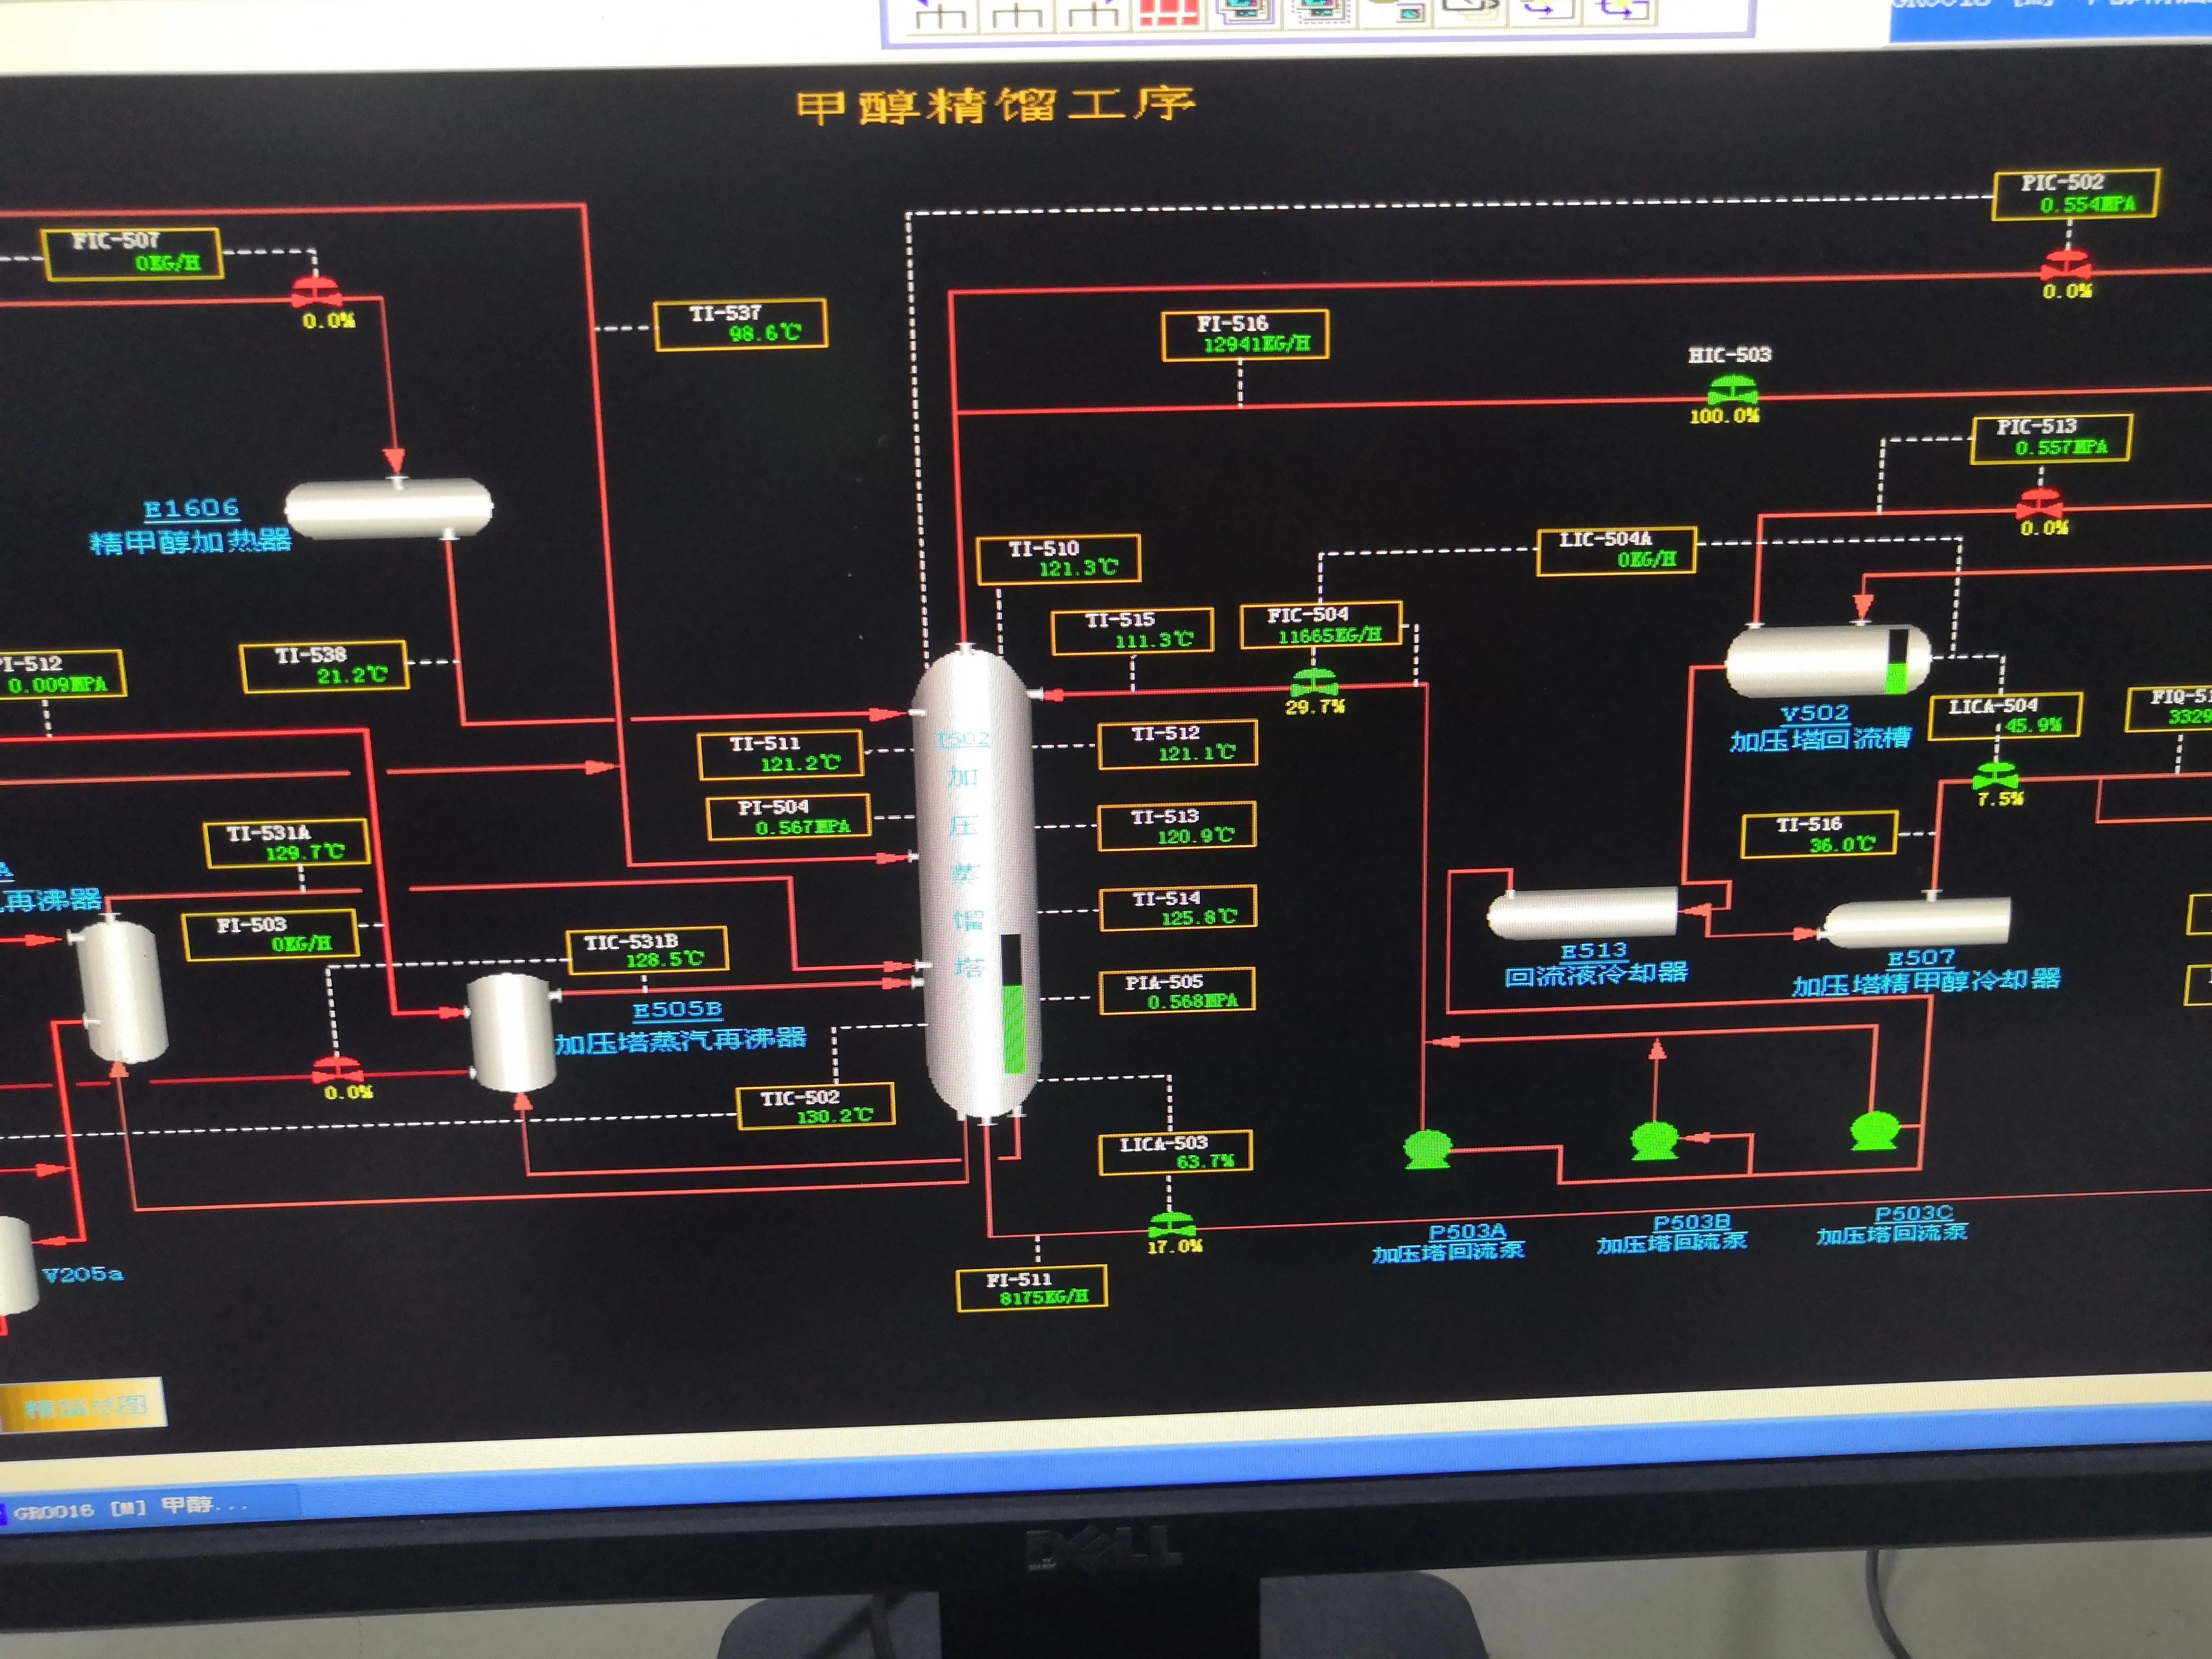The width and height of the screenshot is (2212, 1659).
Task: Click the T502 column level bar
Action: click(1012, 1004)
